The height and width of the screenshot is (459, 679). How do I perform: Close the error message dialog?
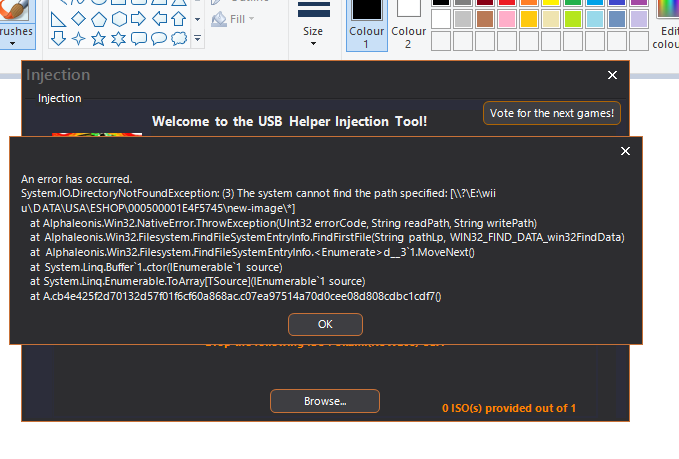click(625, 151)
